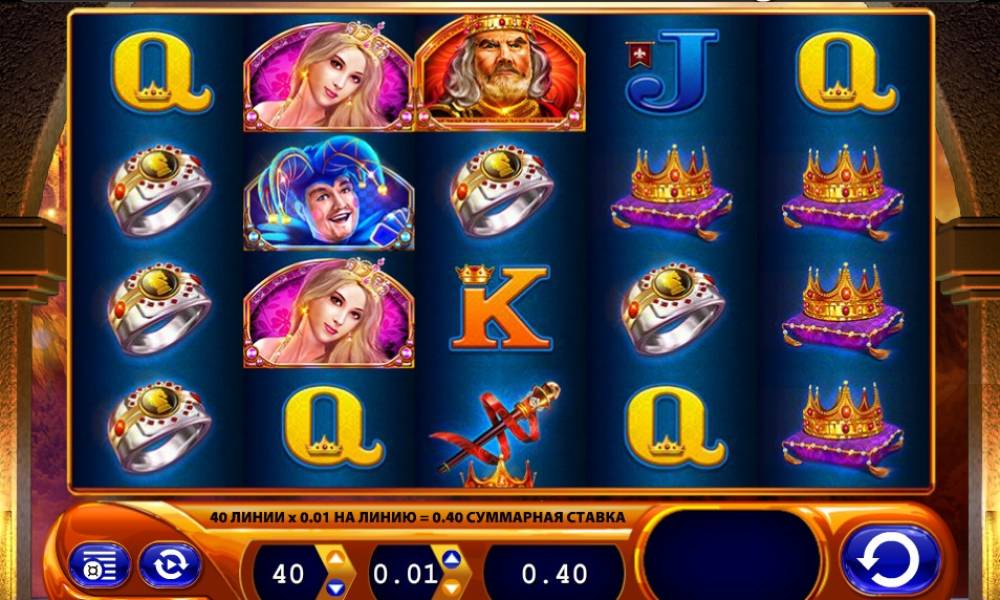This screenshot has height=600, width=1000.
Task: Toggle the autoplay circular arrows button
Action: click(x=170, y=564)
